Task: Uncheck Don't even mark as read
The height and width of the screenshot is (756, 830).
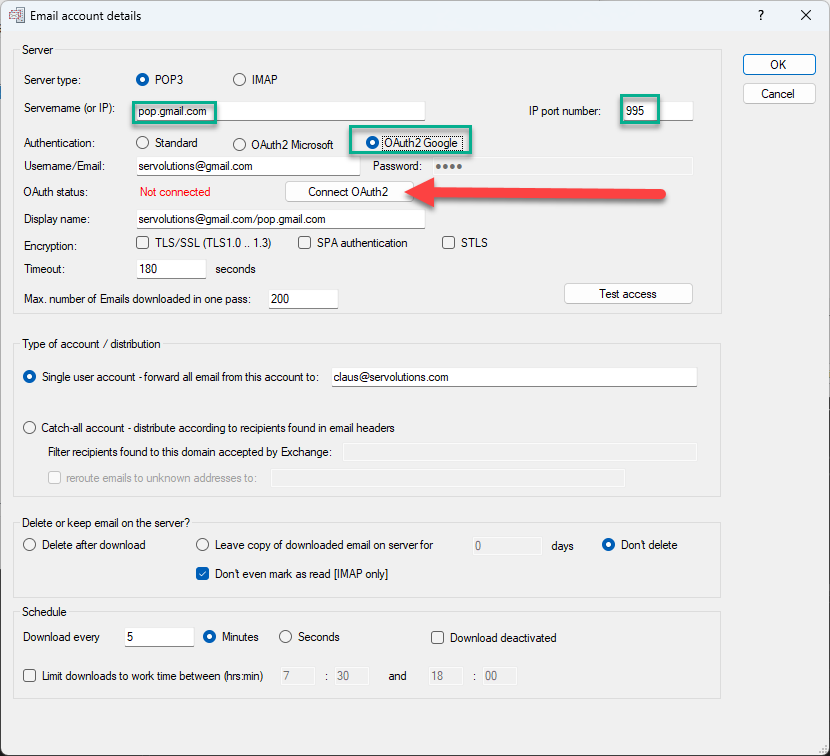Action: tap(202, 574)
